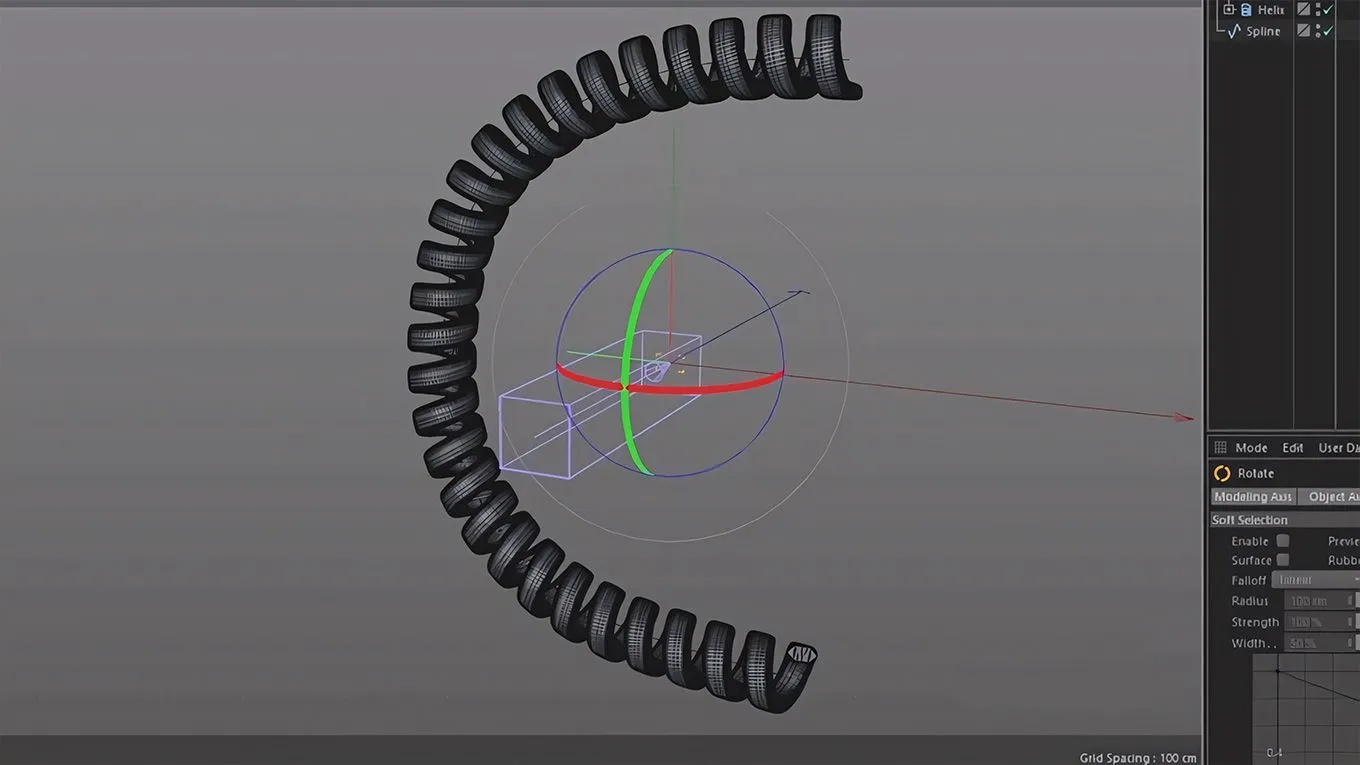This screenshot has height=765, width=1360.
Task: Open the Edit menu in the attributes panel
Action: click(1293, 447)
